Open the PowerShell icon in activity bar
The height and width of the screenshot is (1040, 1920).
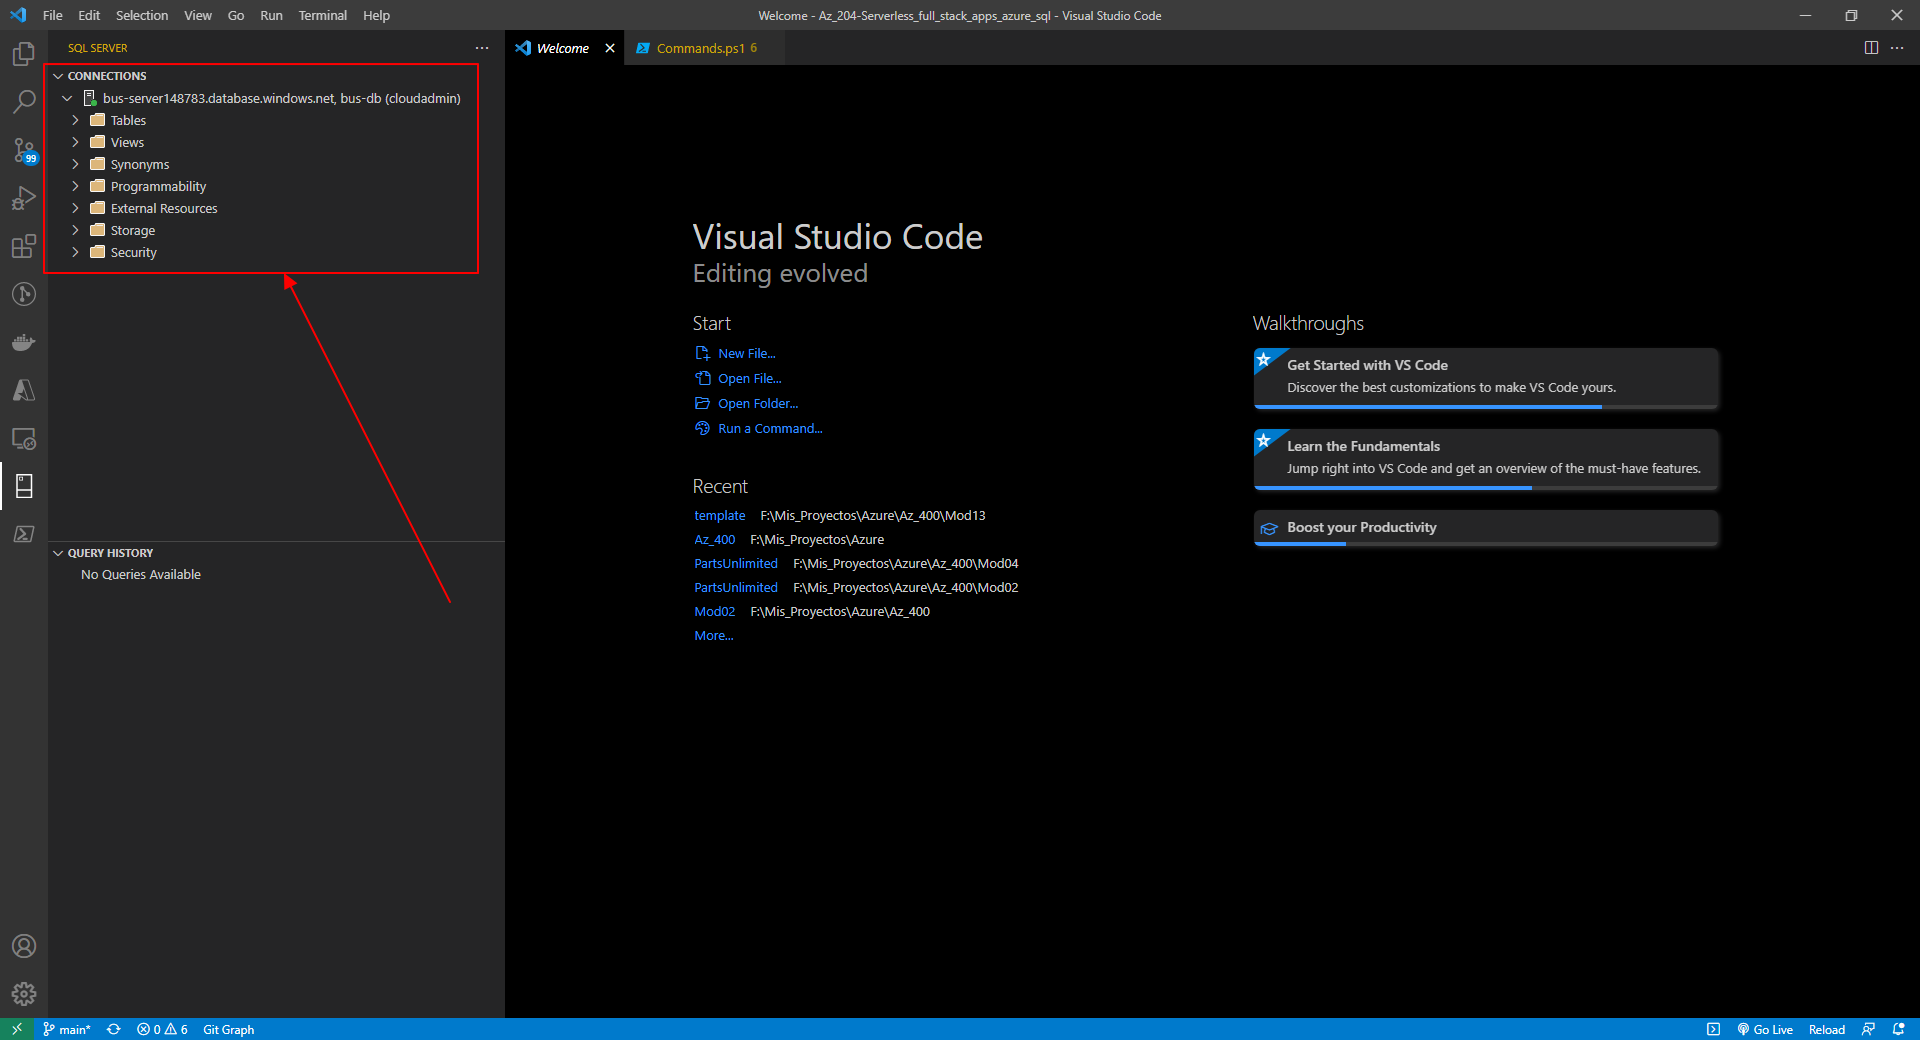[x=24, y=534]
